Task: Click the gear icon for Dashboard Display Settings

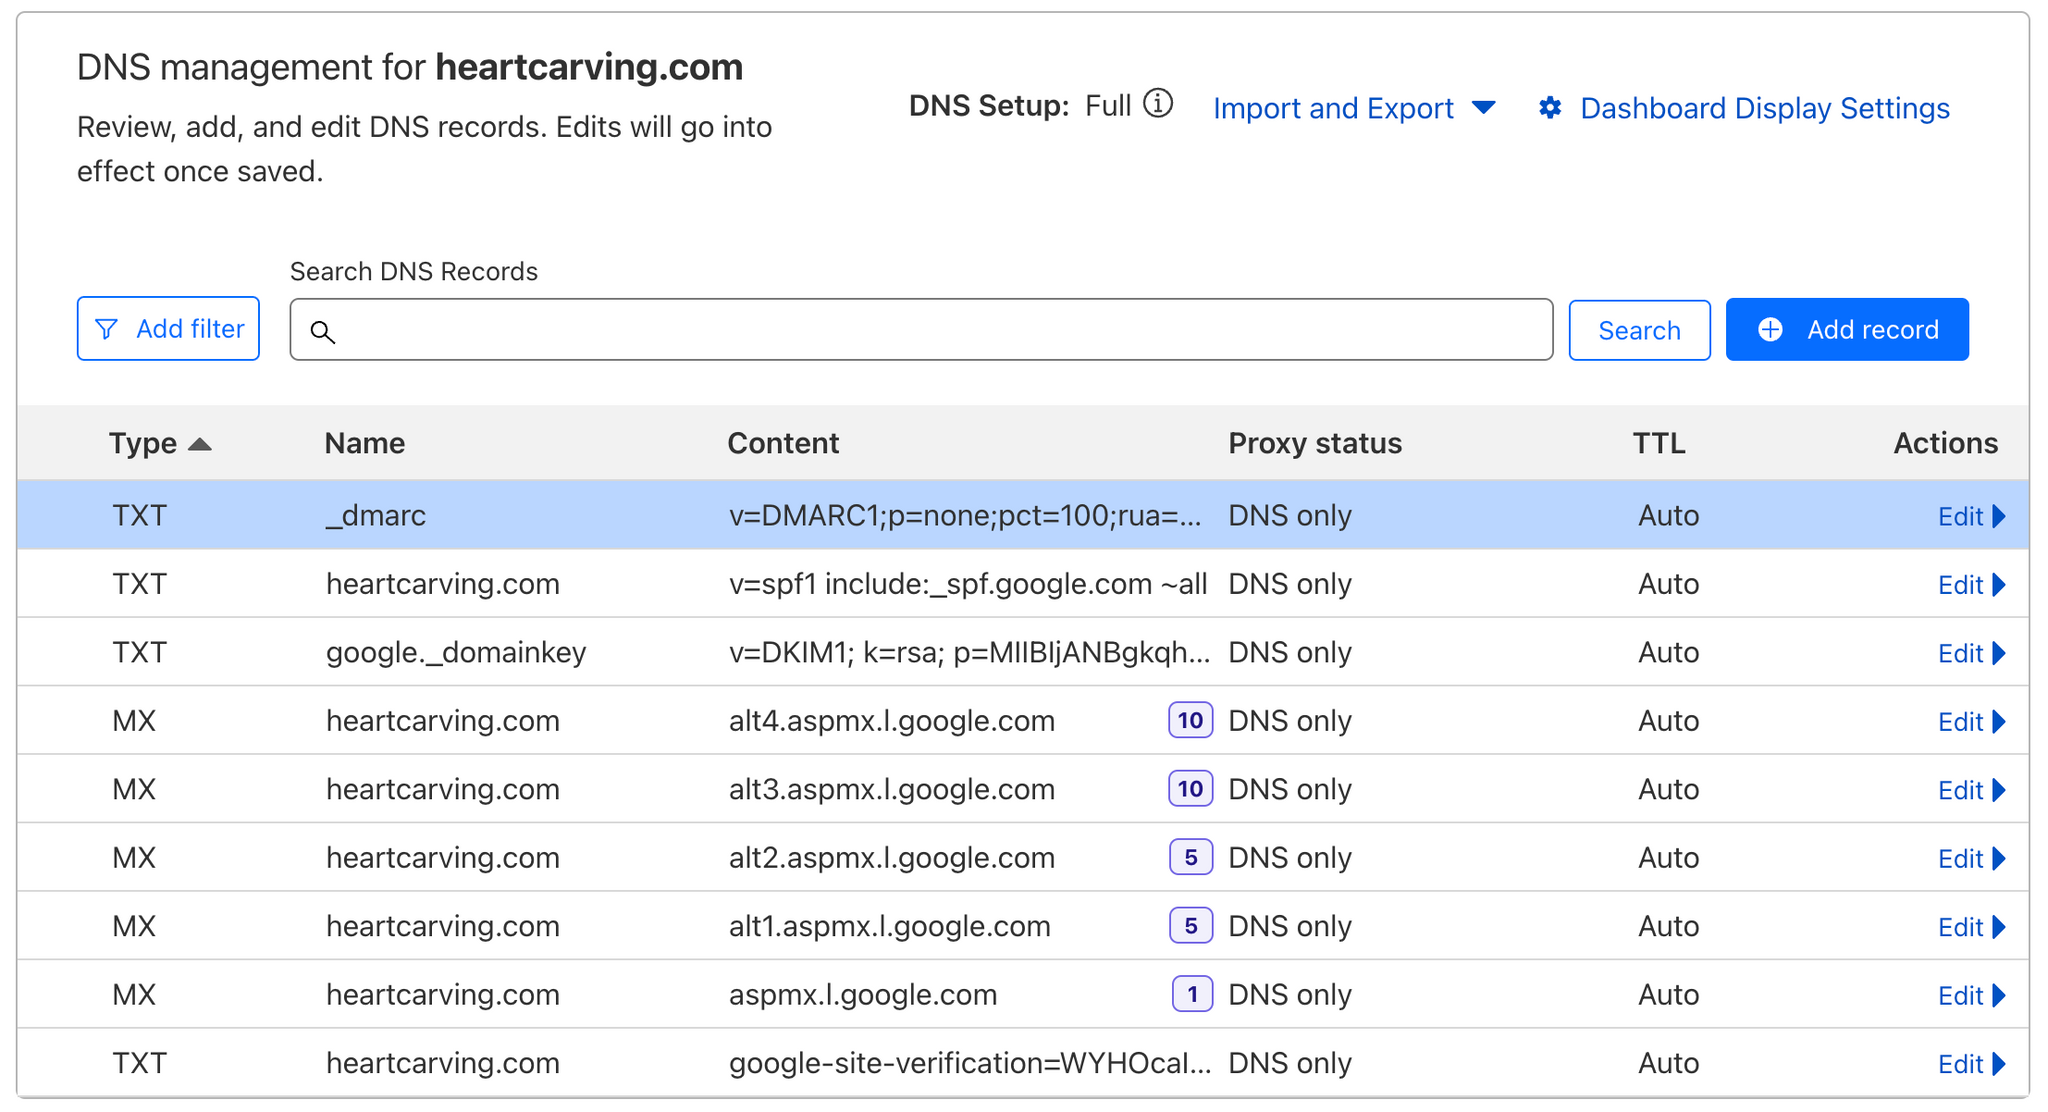Action: 1550,108
